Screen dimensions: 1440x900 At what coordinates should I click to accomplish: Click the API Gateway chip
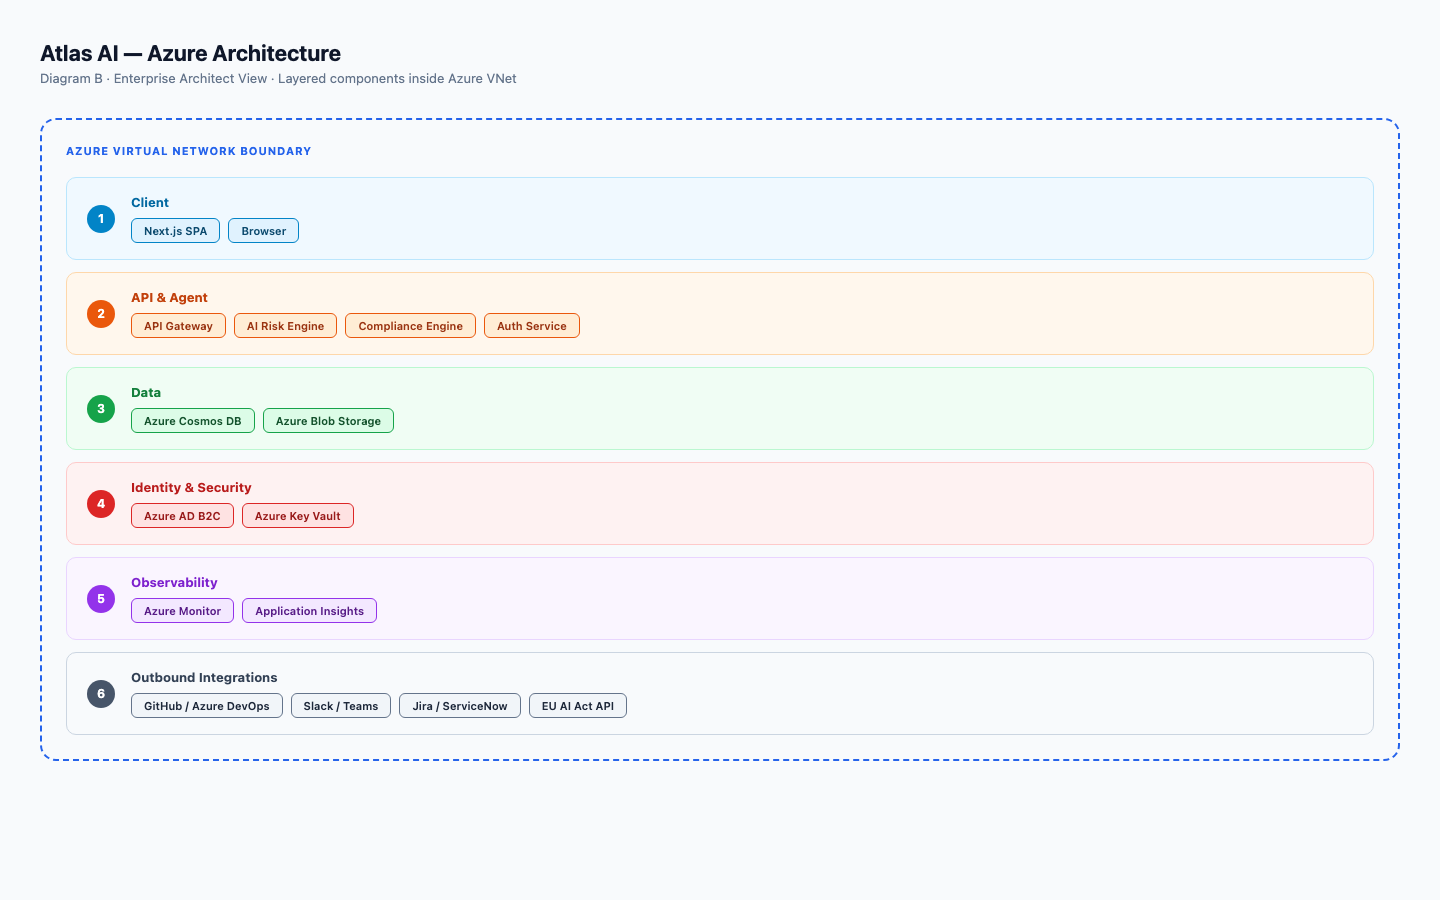click(178, 326)
